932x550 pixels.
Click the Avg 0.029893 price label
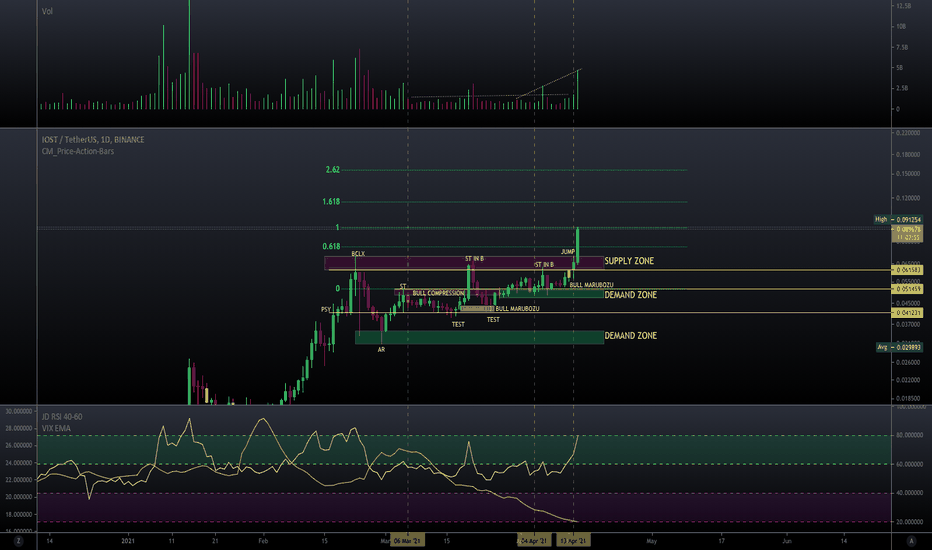(x=899, y=347)
